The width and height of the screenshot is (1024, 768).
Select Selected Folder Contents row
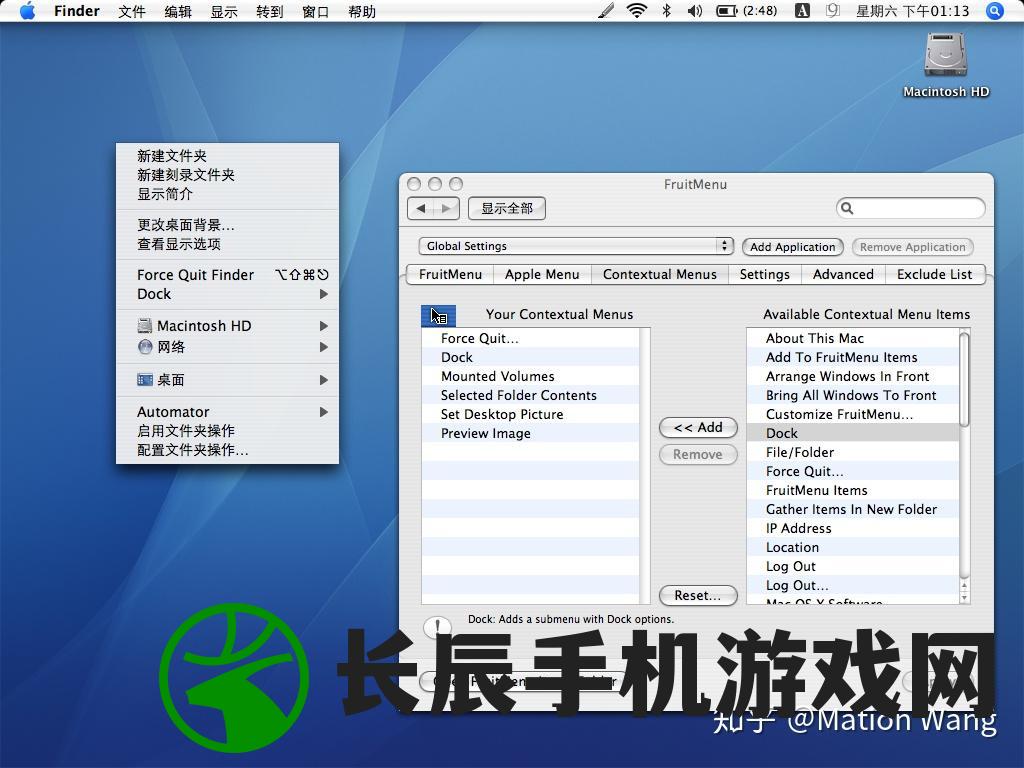point(530,395)
